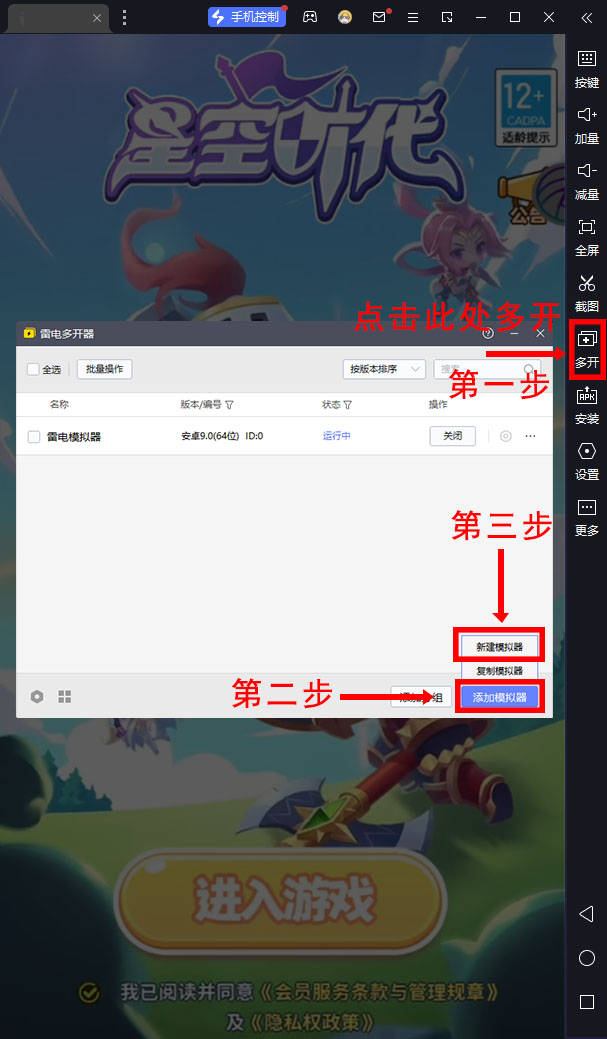The height and width of the screenshot is (1039, 607).
Task: Open the 安装 APK installer
Action: (586, 405)
